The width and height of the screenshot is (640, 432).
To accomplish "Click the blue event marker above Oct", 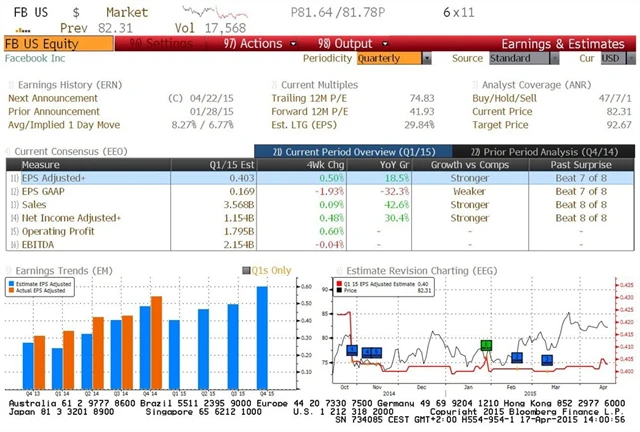I will point(352,349).
